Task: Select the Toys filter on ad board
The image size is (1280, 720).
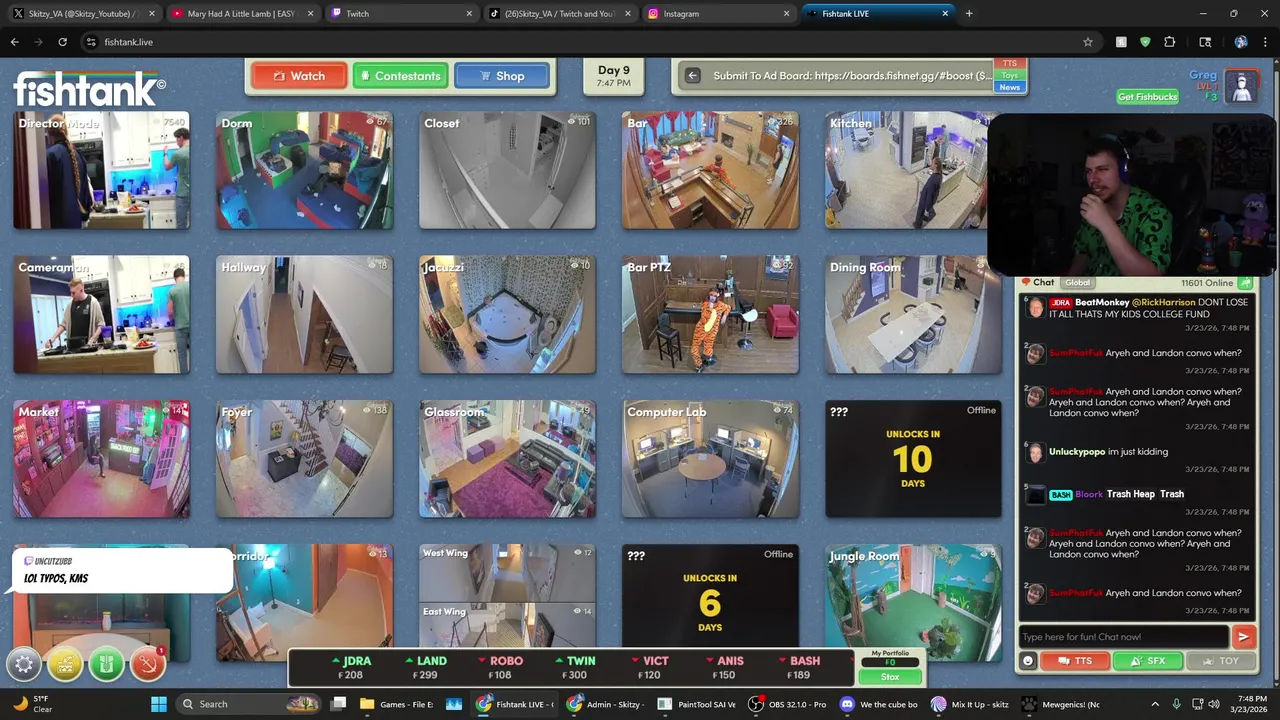Action: click(1010, 75)
